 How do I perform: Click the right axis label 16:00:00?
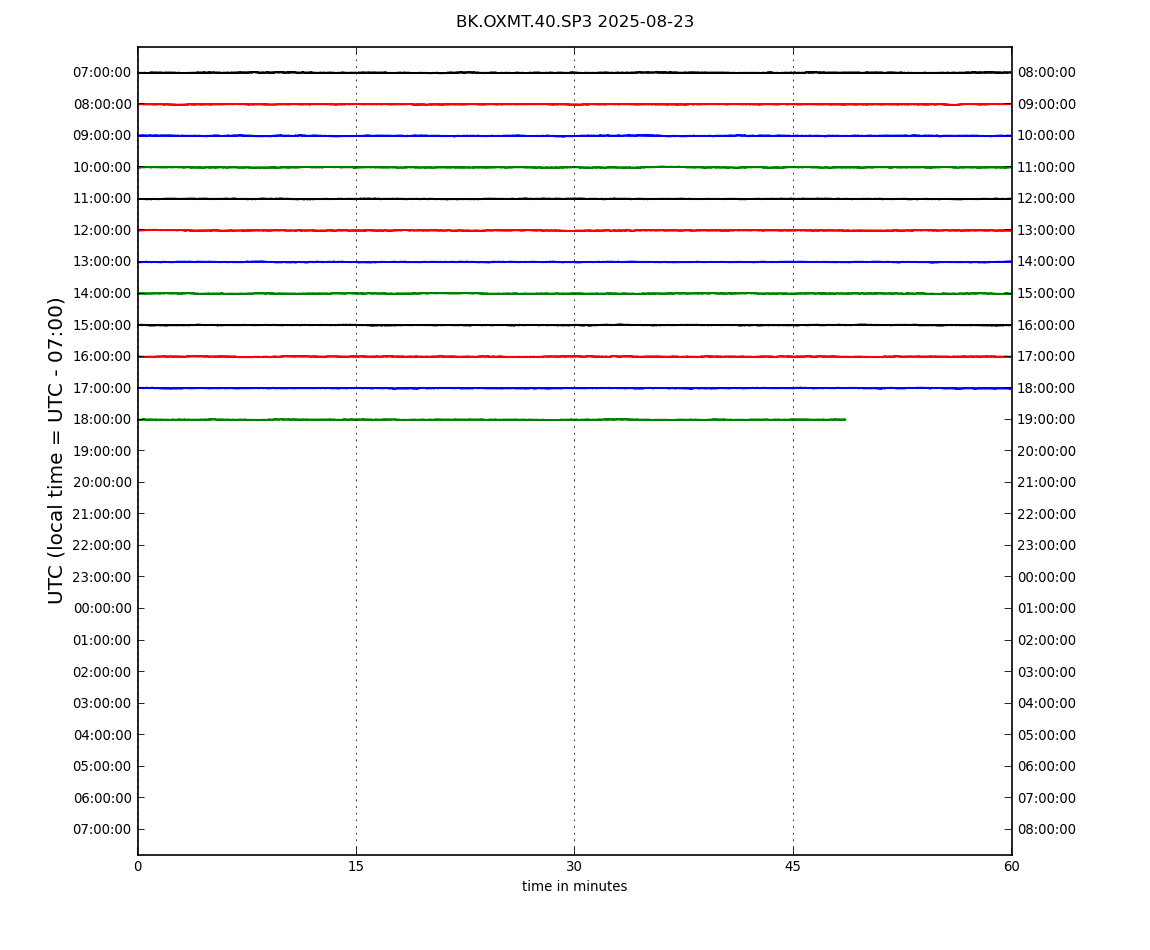pos(1047,325)
